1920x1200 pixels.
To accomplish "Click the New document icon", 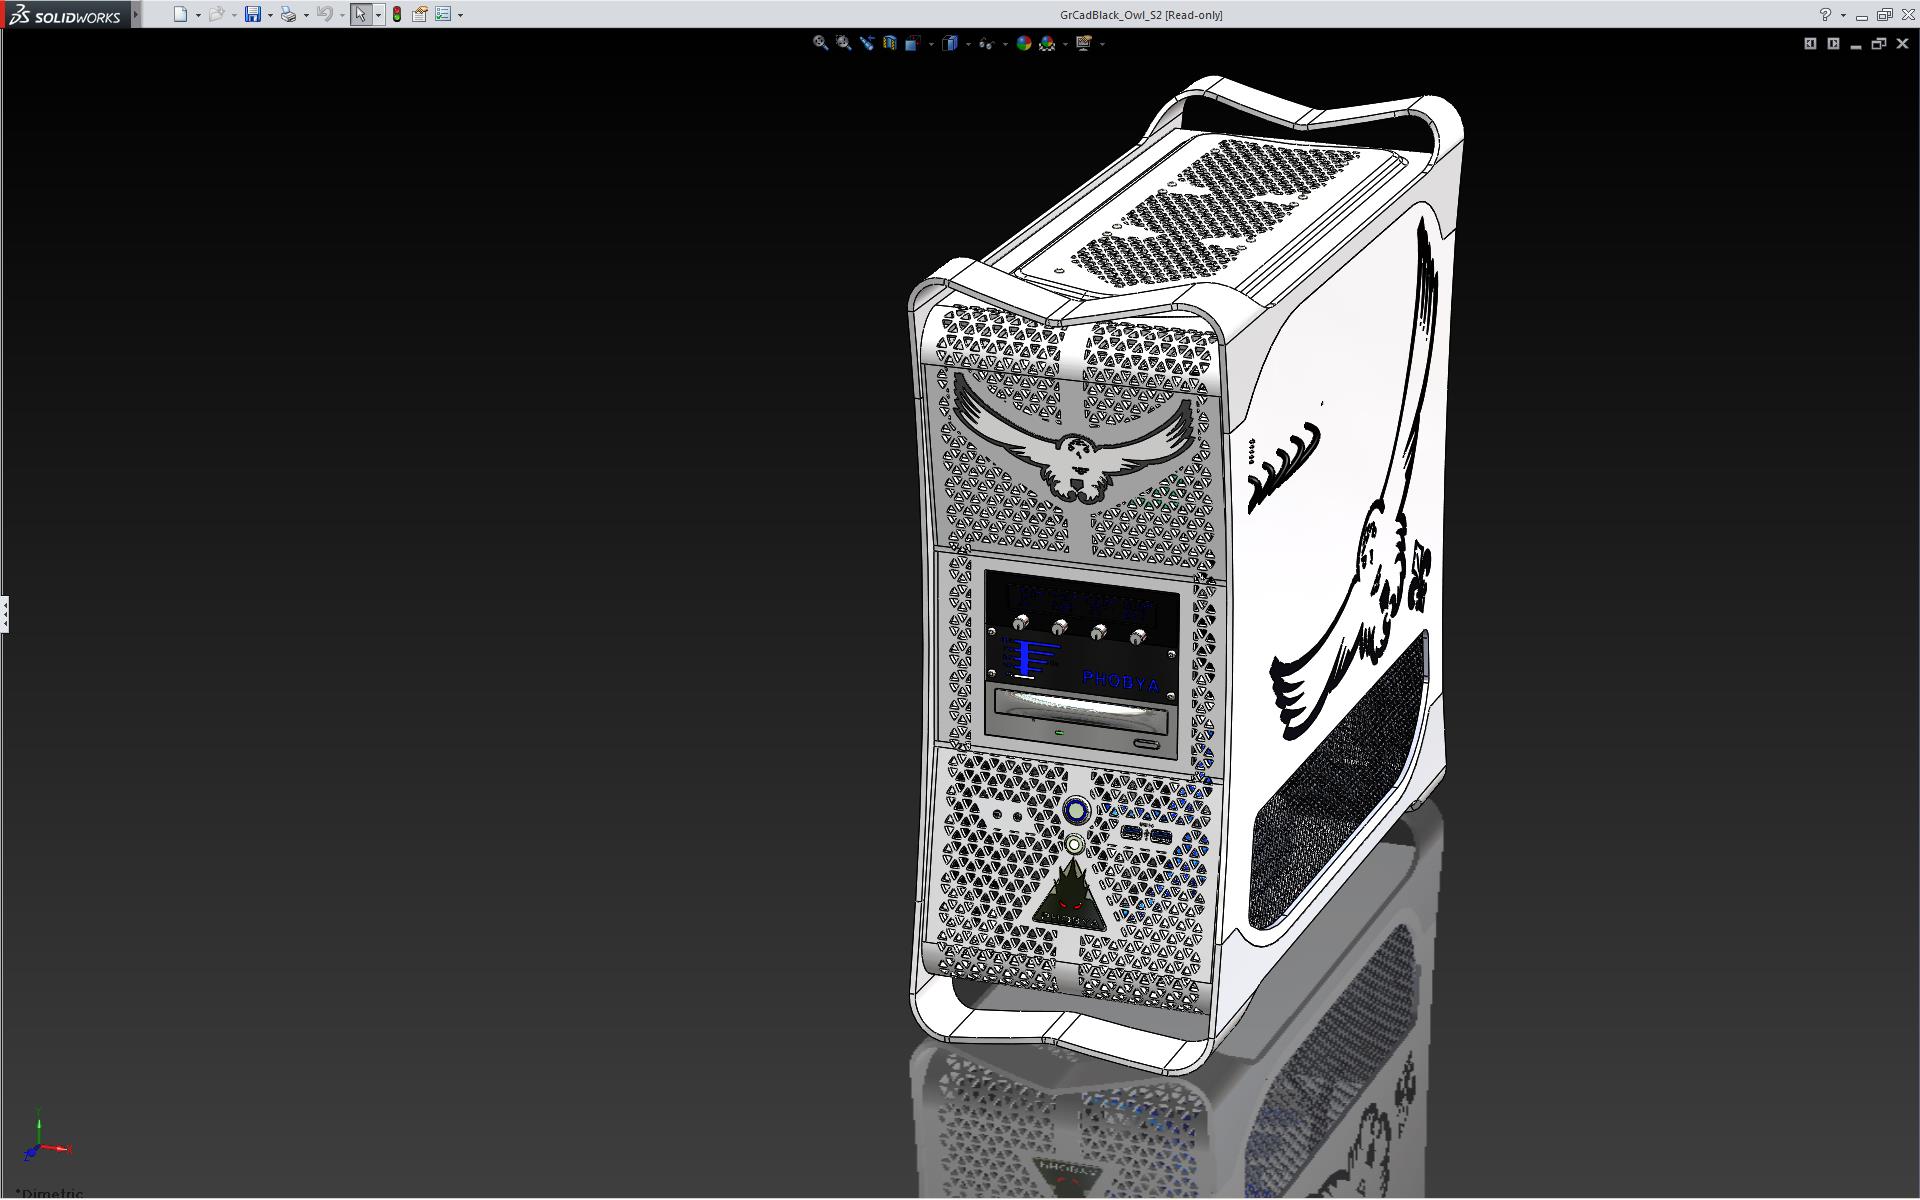I will click(180, 14).
